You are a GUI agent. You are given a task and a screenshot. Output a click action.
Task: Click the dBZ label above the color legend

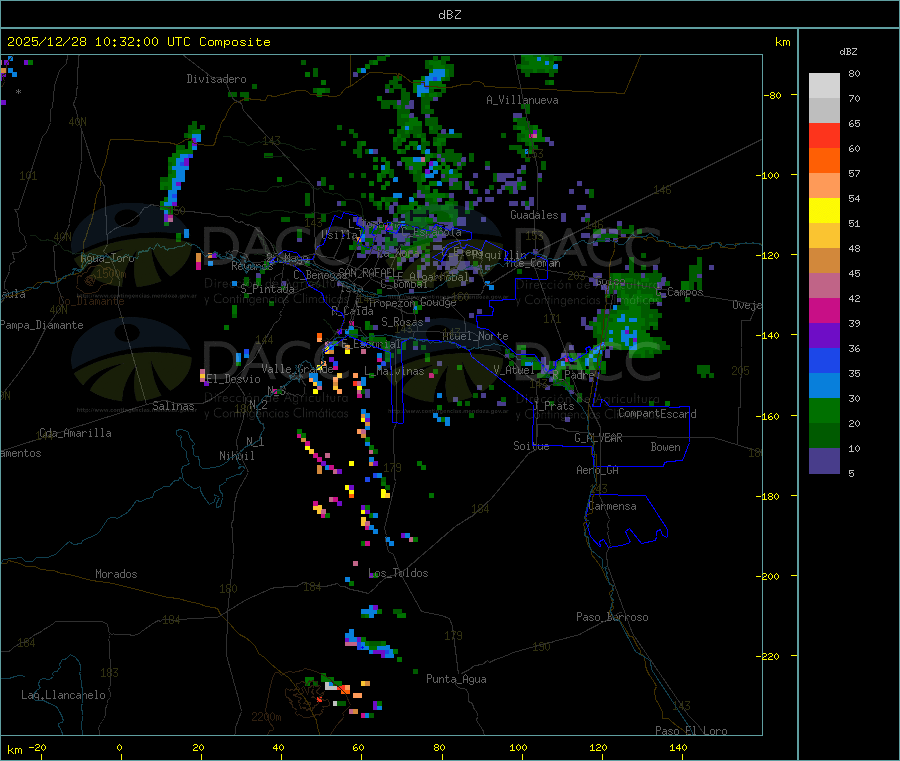click(x=848, y=52)
